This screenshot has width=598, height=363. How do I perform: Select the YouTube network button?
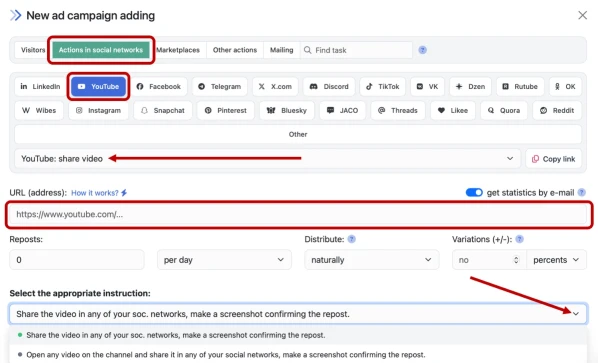tap(98, 87)
